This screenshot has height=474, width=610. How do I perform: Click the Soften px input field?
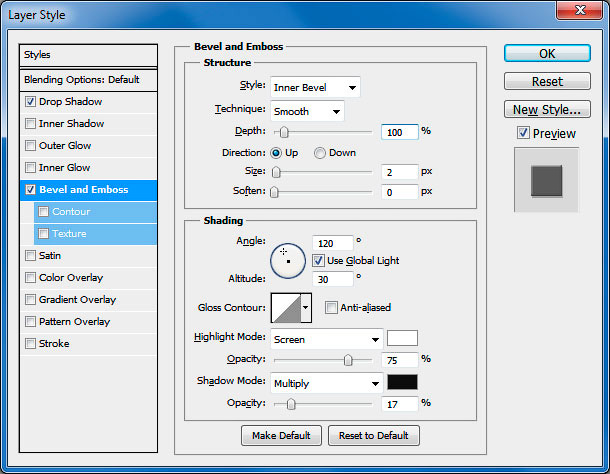pos(400,192)
